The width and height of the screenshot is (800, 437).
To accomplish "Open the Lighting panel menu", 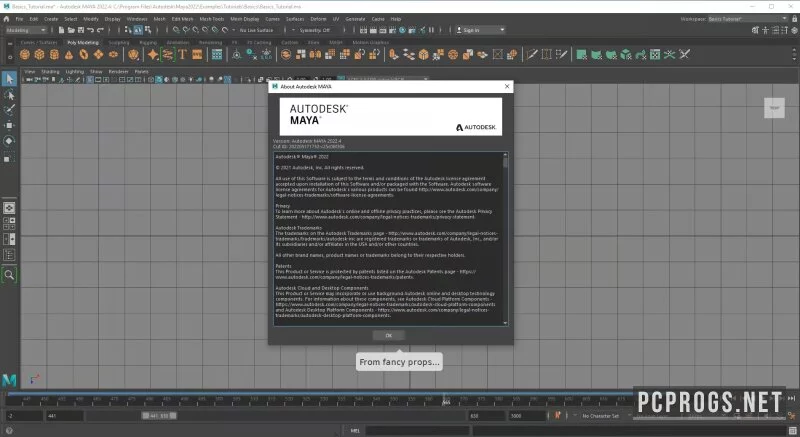I will 74,71.
